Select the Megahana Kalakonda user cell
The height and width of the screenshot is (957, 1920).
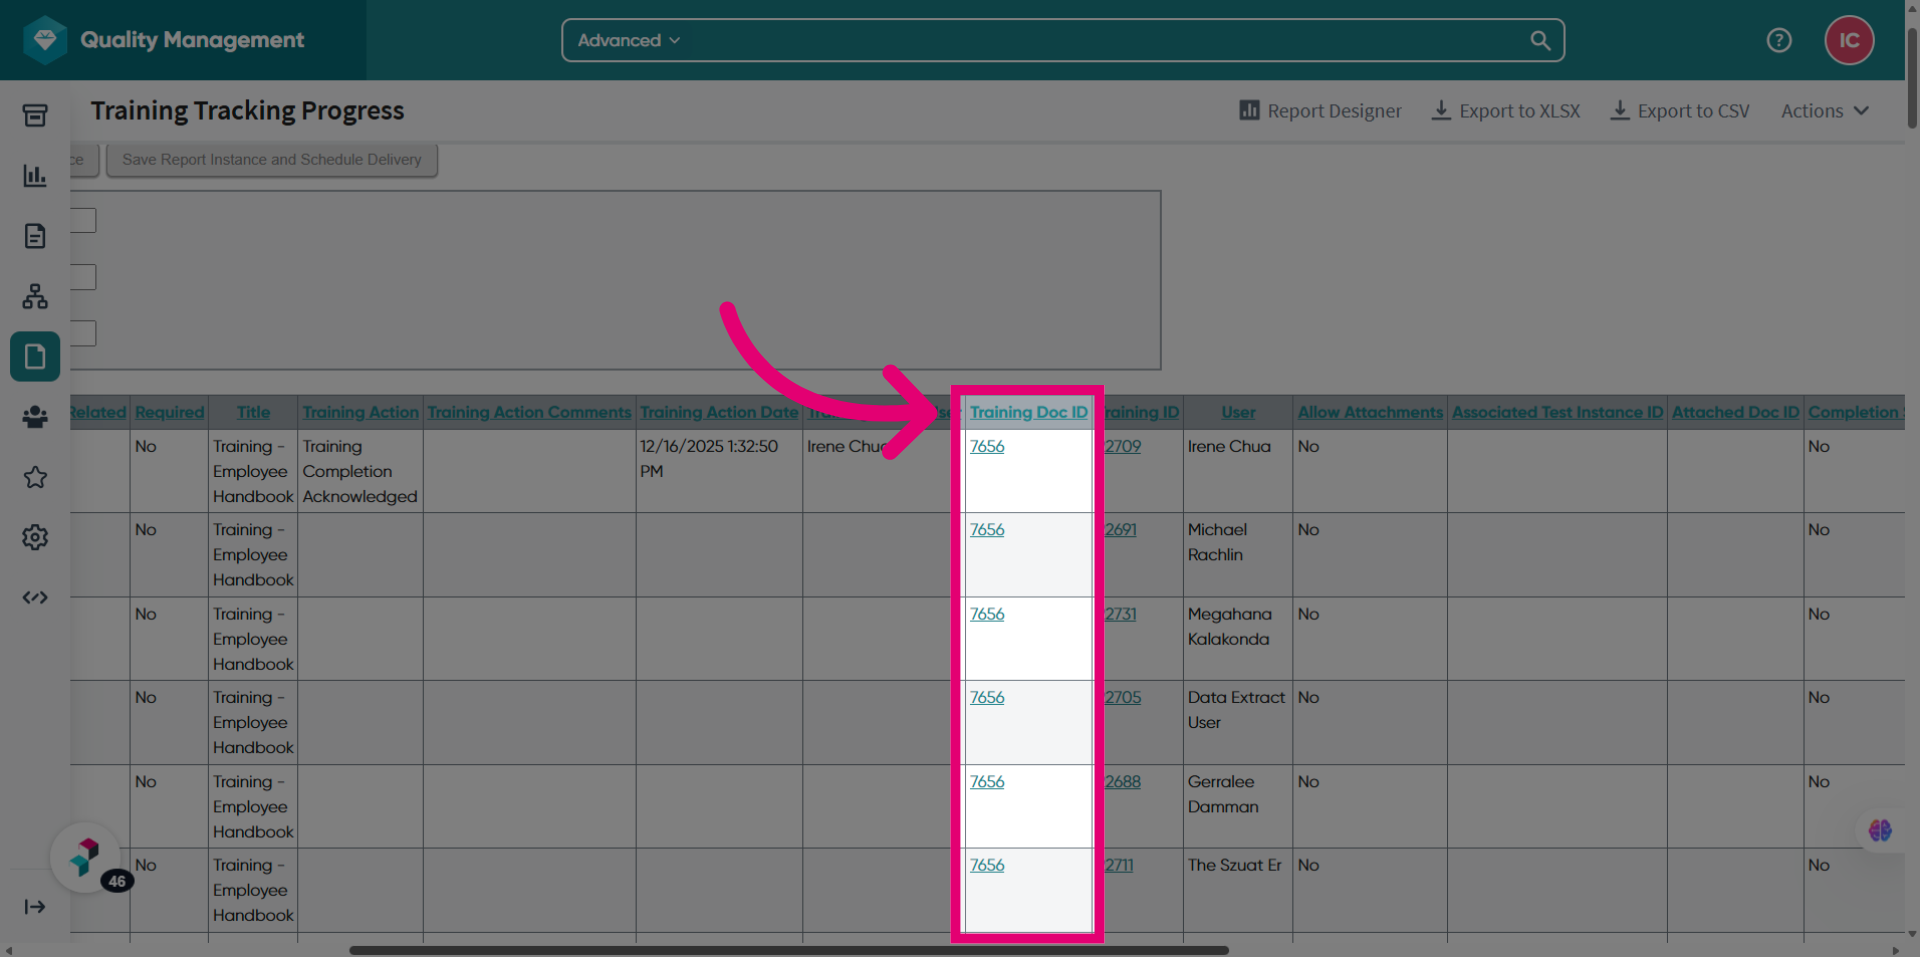click(x=1238, y=639)
